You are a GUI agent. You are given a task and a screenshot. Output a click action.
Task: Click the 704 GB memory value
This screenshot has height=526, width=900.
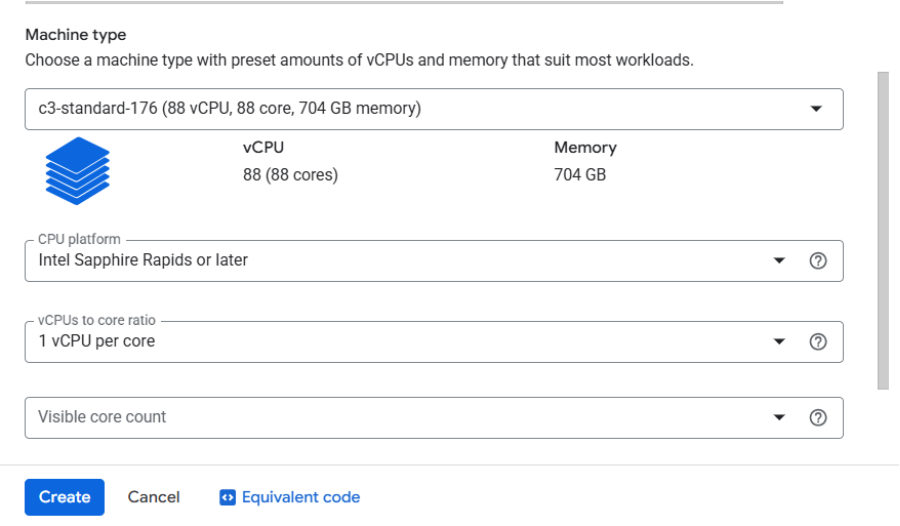click(580, 175)
